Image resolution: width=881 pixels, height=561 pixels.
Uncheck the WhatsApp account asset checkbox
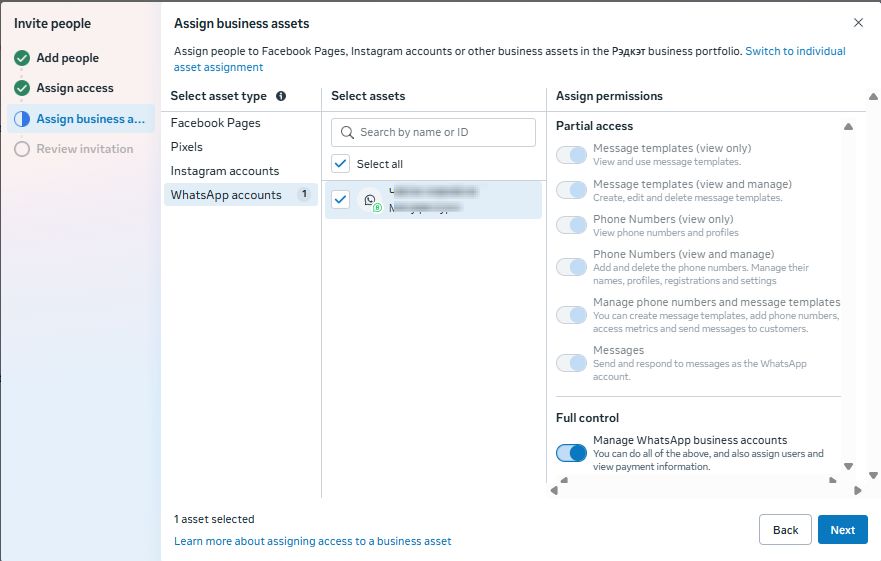(341, 200)
